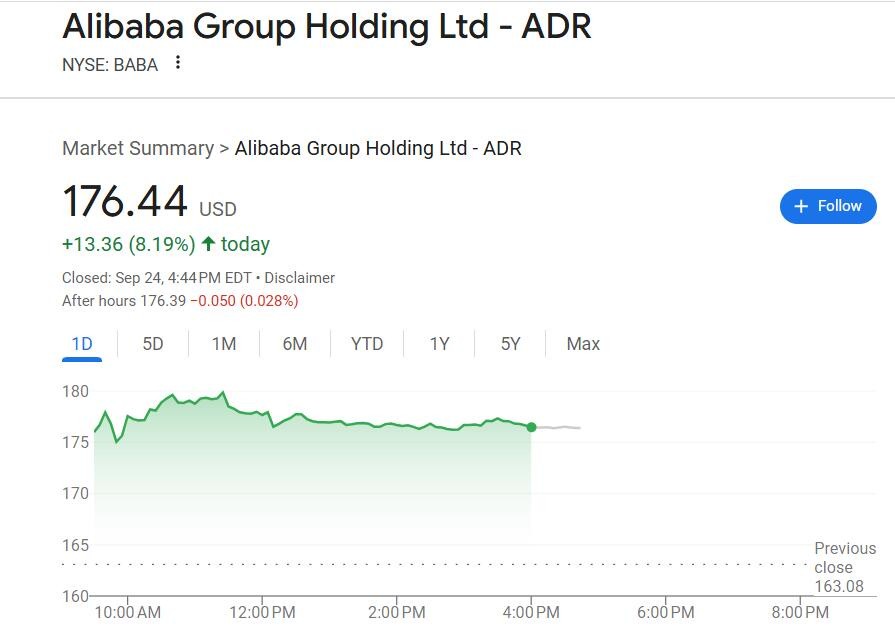Click the green up arrow next to today
Viewport: 895px width, 633px height.
208,244
